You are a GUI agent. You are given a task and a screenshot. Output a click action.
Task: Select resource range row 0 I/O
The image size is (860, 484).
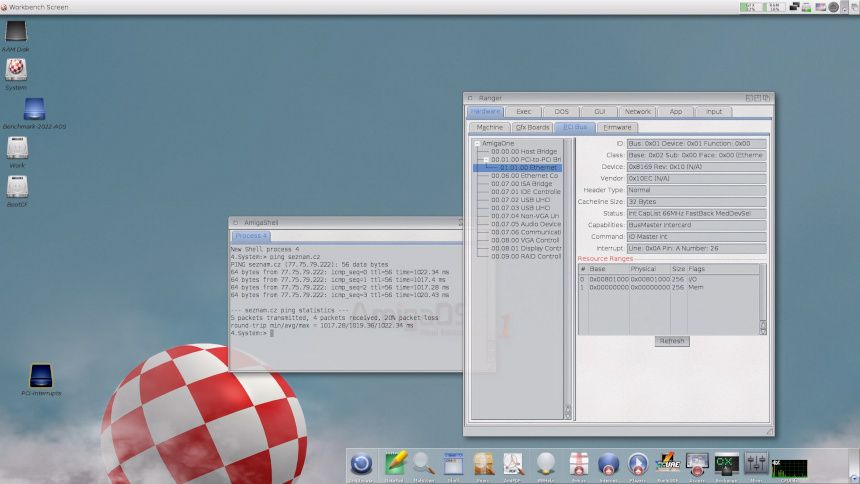(669, 279)
